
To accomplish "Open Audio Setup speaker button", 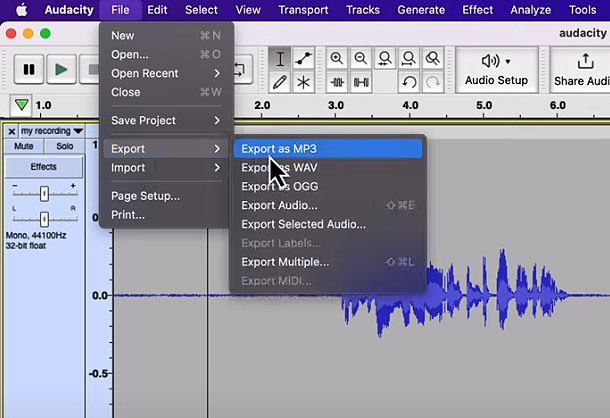I will coord(496,70).
